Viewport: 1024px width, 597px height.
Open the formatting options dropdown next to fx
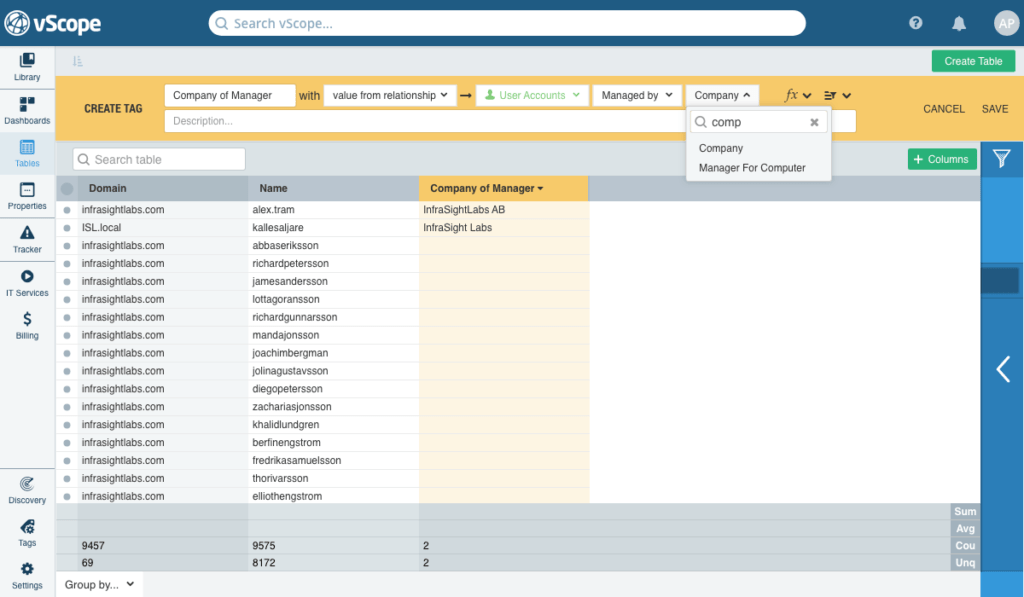837,95
